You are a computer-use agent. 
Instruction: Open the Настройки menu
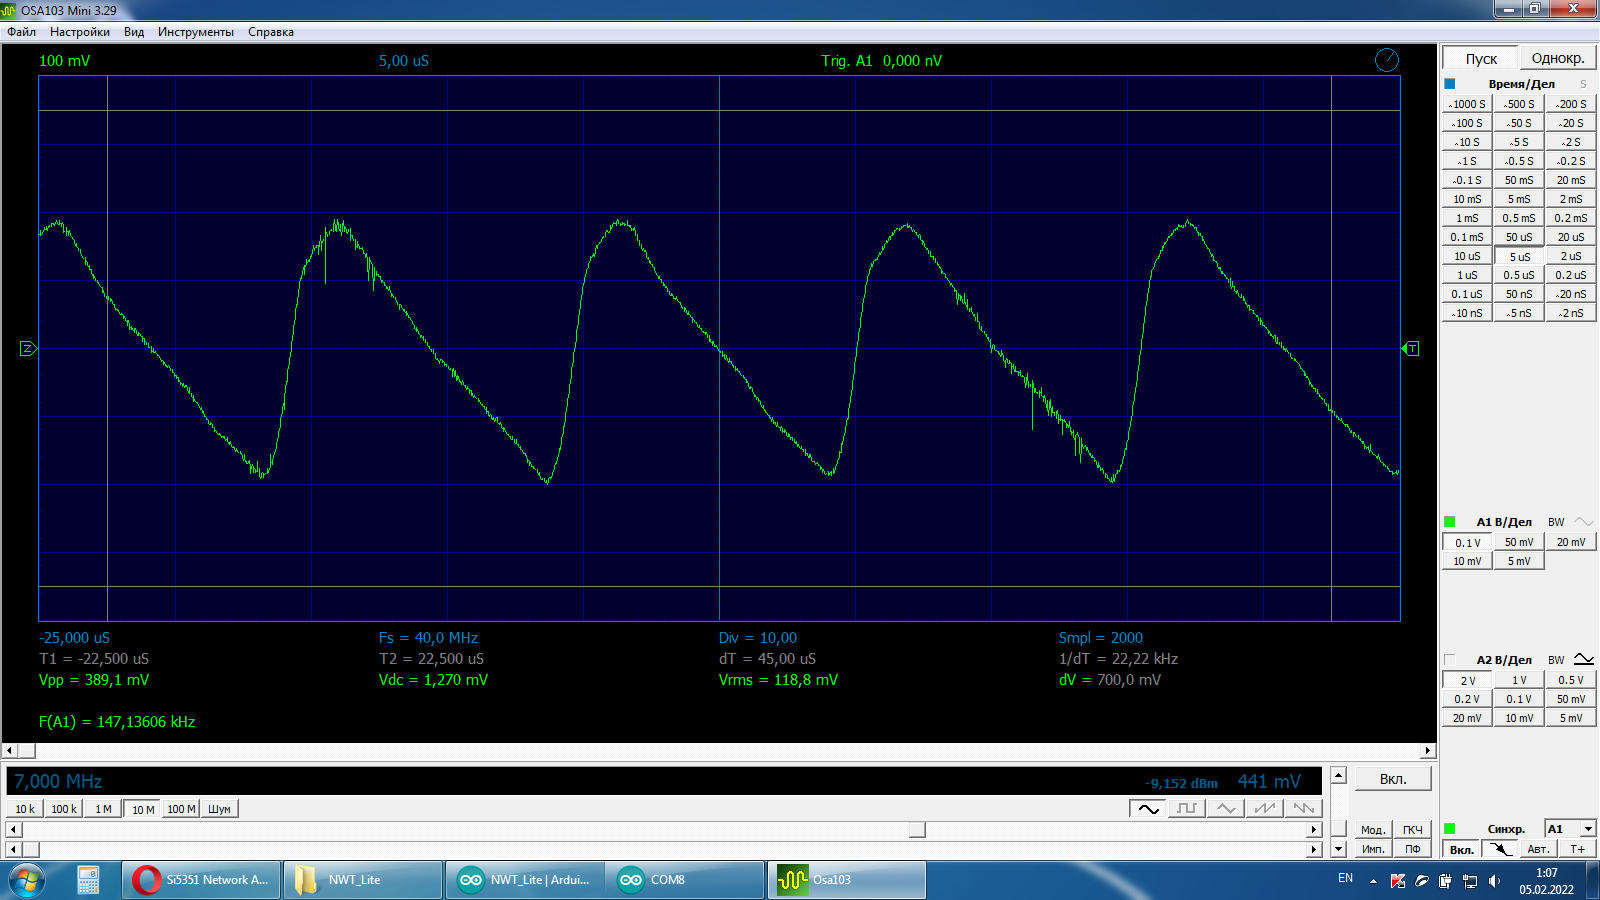(x=80, y=32)
